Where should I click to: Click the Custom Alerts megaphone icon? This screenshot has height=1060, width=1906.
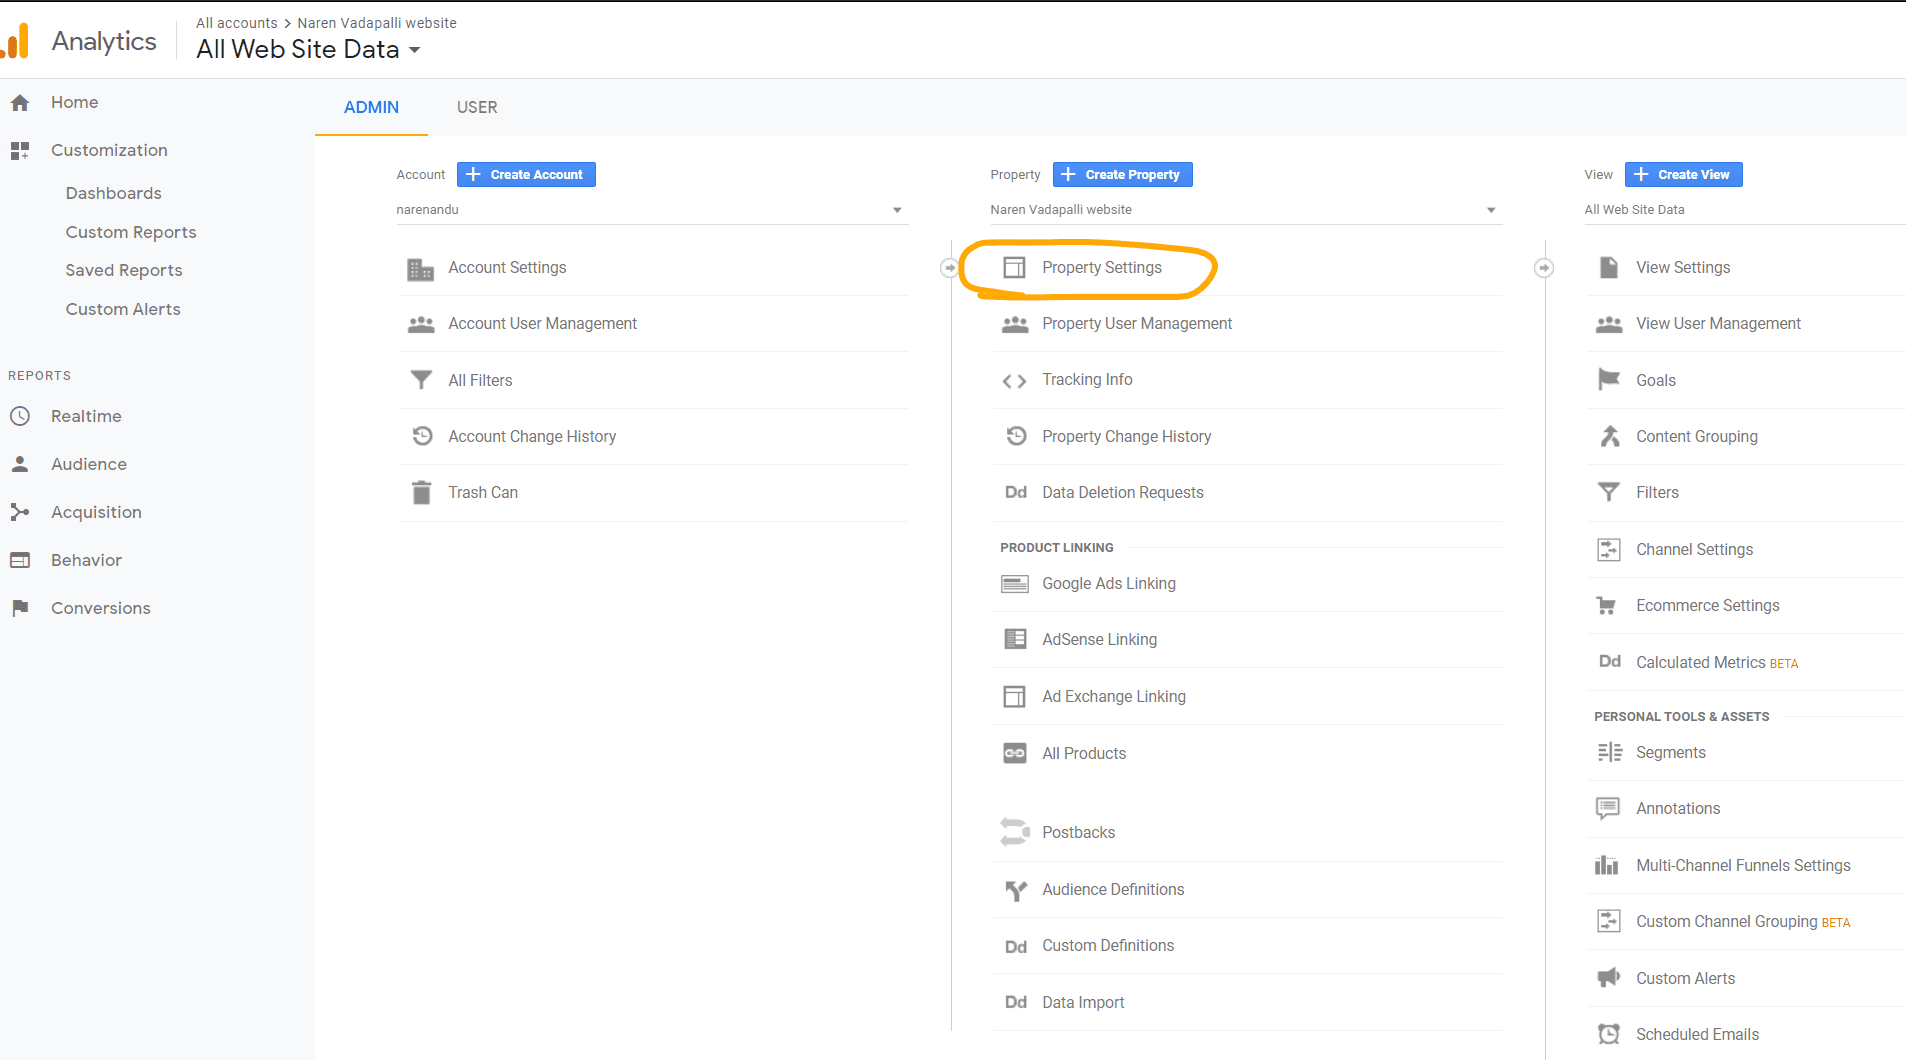click(x=1609, y=978)
